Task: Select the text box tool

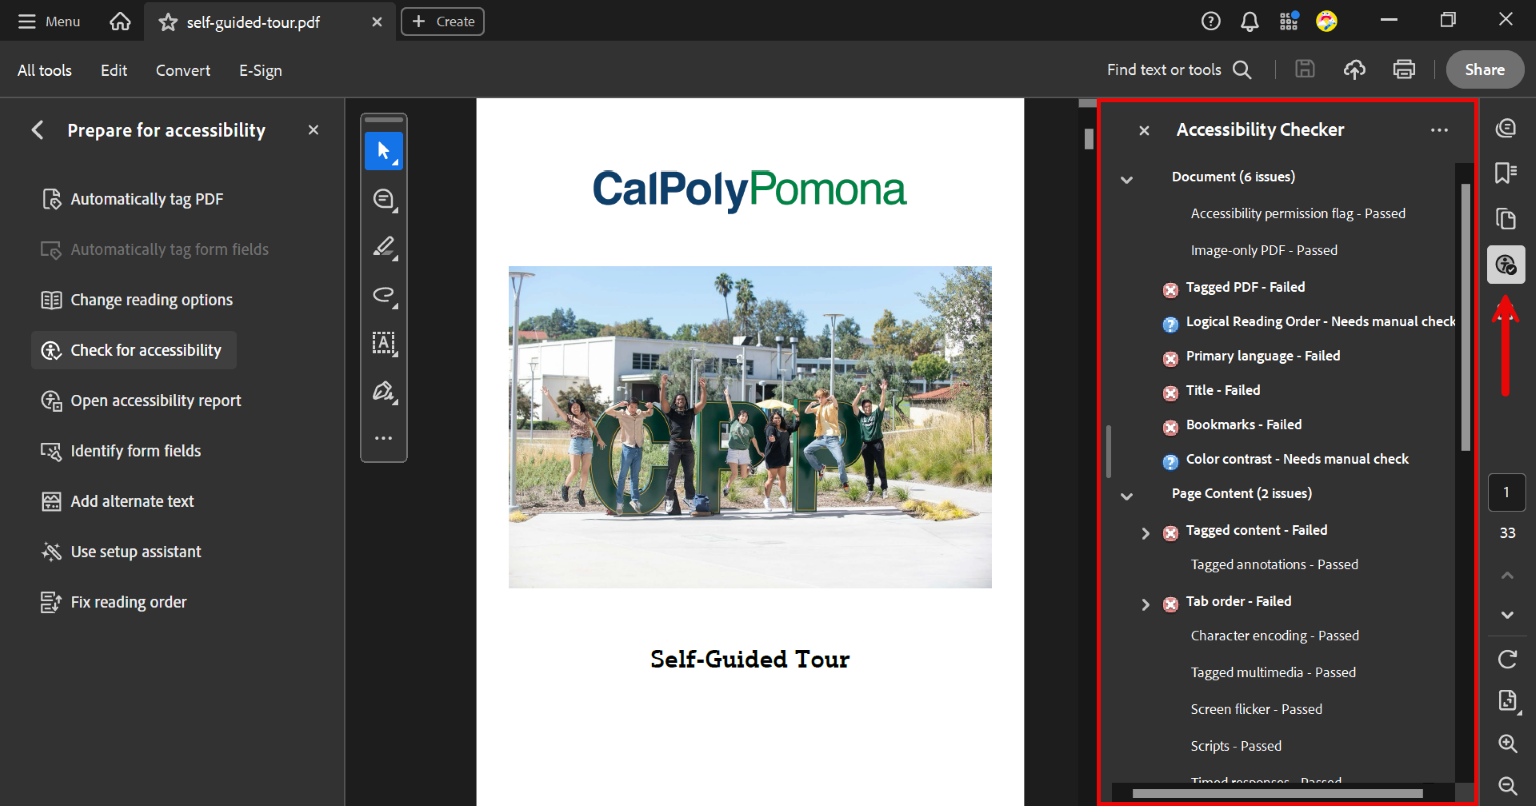Action: [383, 342]
